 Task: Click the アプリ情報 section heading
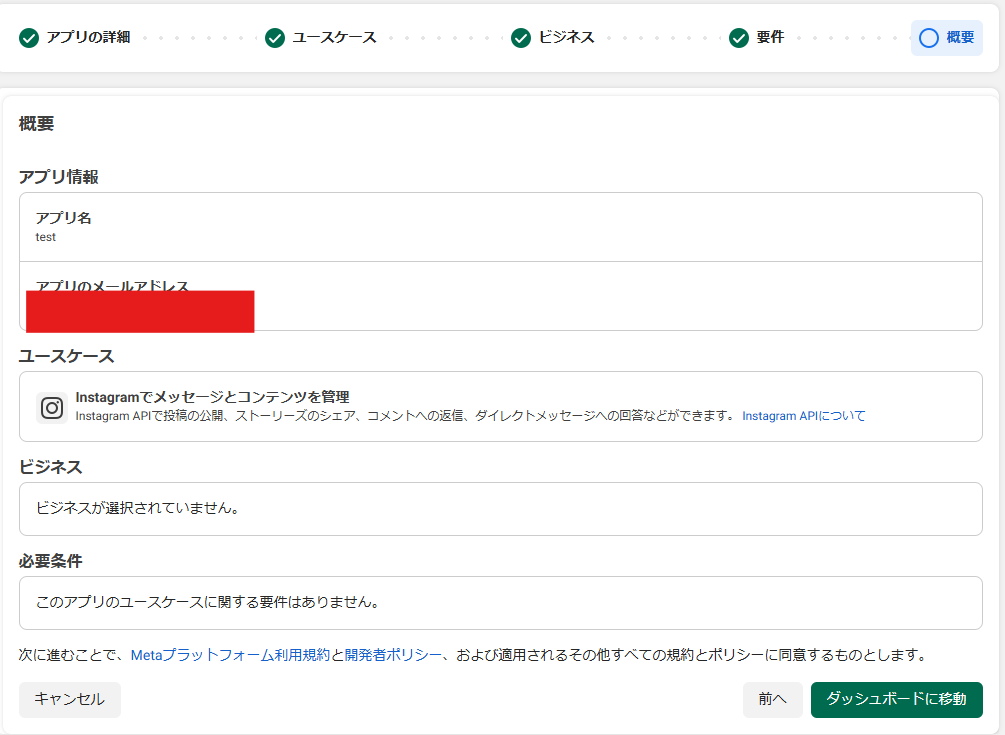(58, 177)
